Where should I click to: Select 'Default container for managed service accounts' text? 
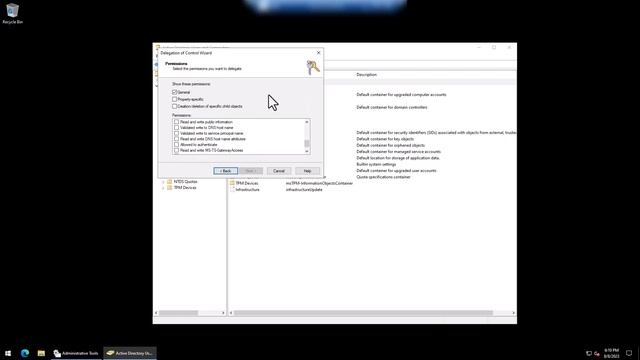(x=398, y=152)
